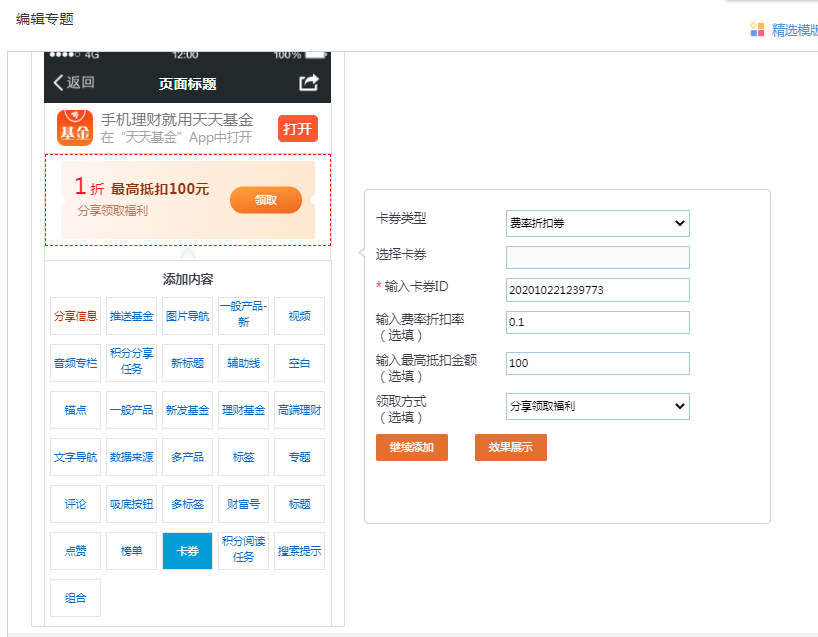Add the 推送基金 component

pos(131,316)
